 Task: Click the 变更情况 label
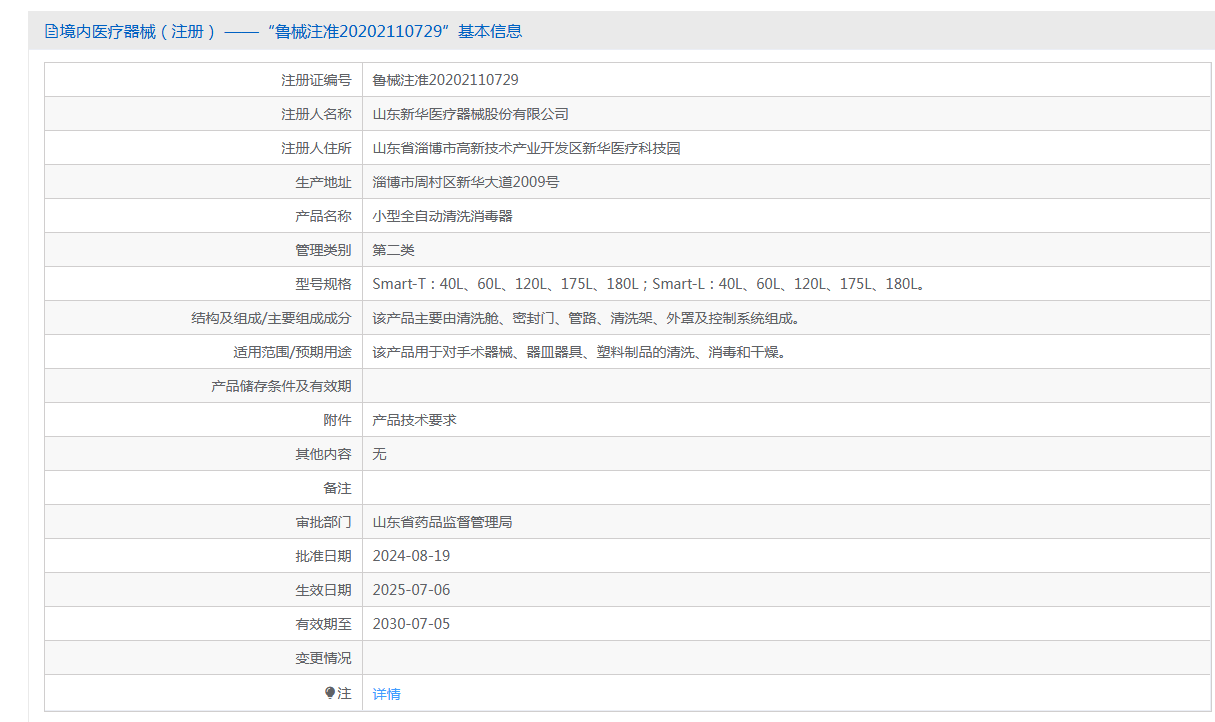[x=323, y=658]
